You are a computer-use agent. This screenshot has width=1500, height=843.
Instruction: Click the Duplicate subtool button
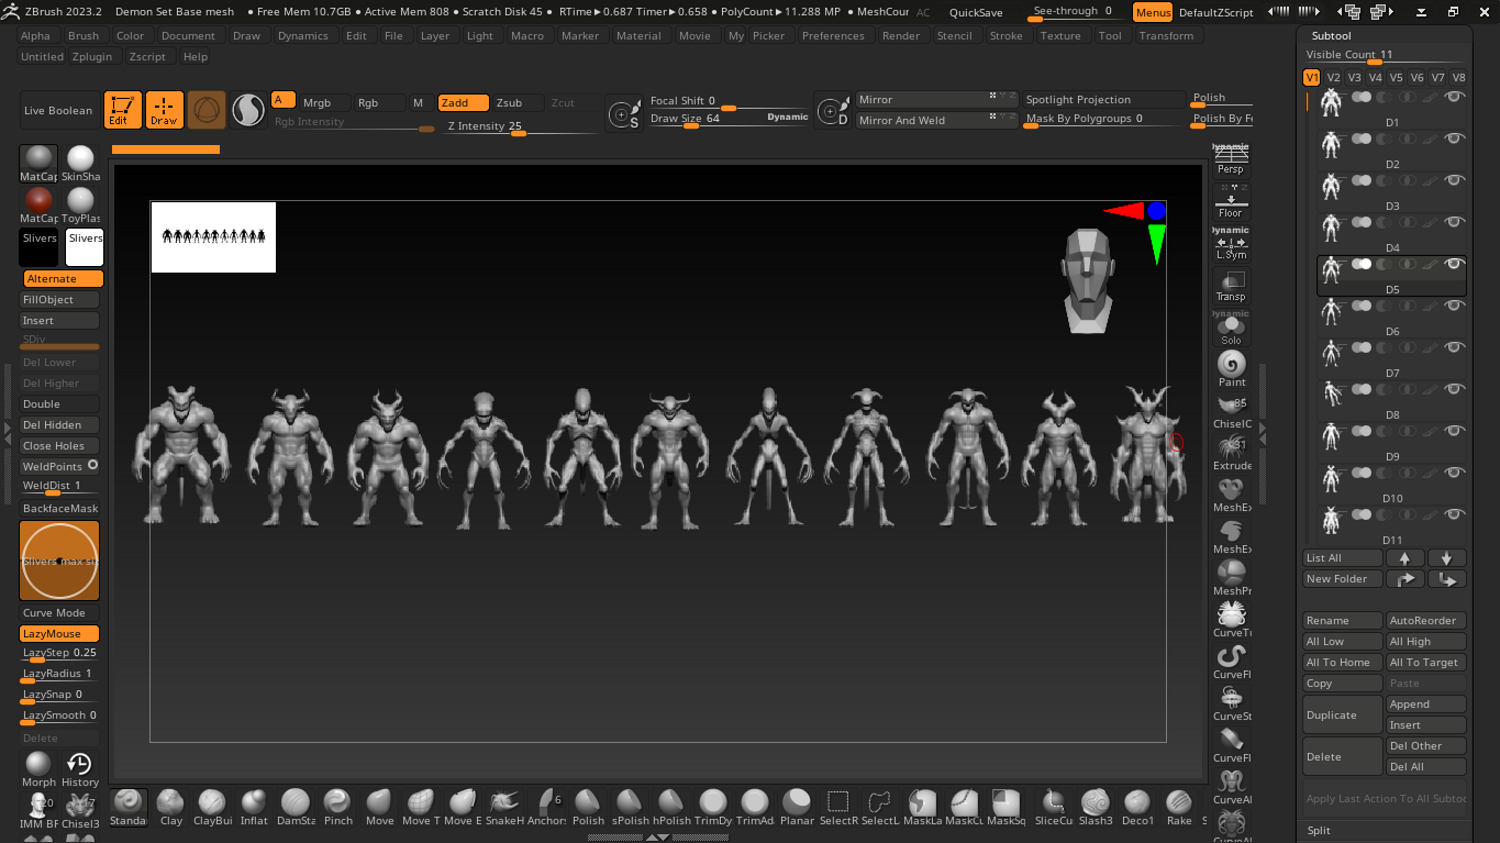click(1342, 715)
